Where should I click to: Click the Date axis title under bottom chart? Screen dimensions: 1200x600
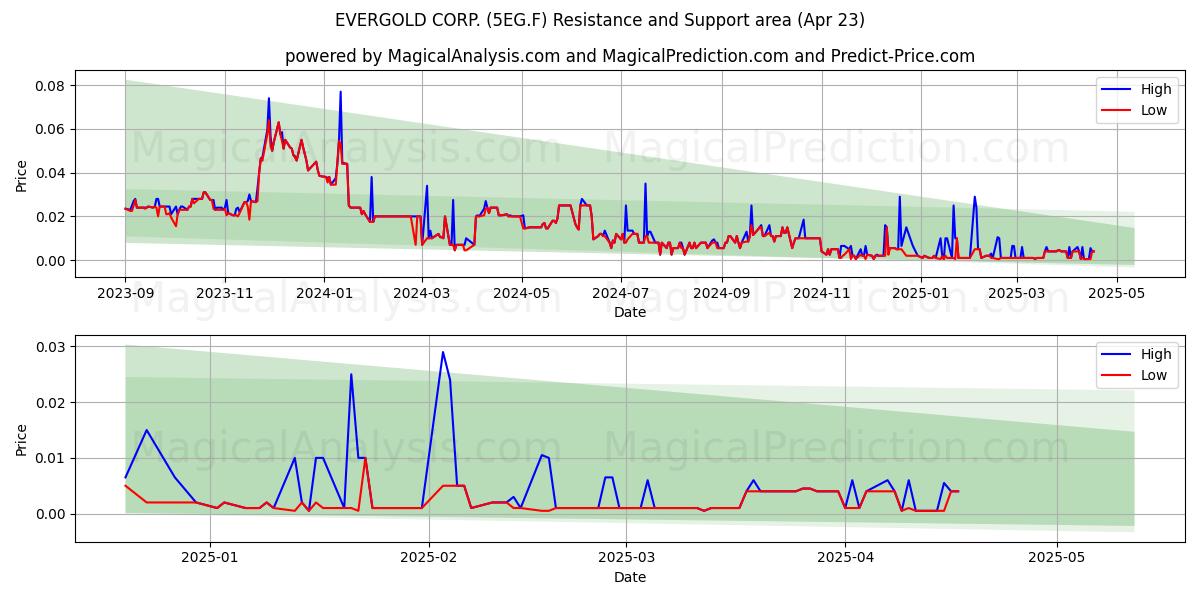coord(630,577)
